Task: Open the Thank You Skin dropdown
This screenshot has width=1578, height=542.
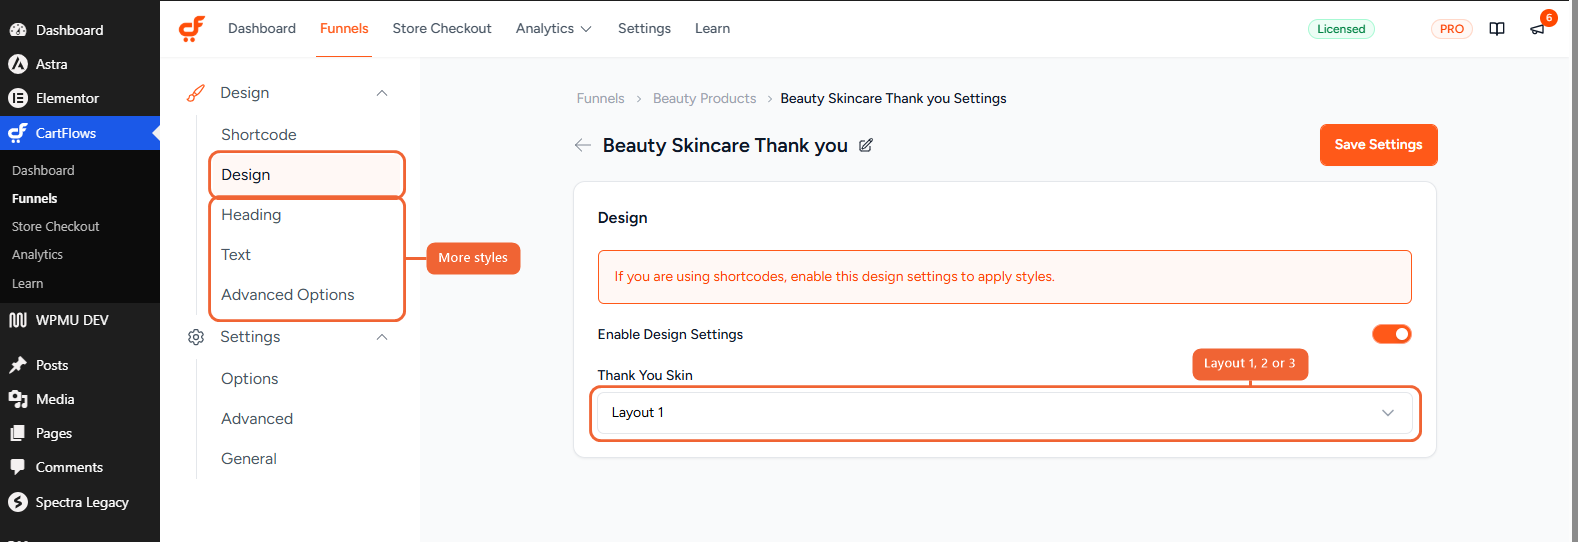Action: pos(1004,413)
